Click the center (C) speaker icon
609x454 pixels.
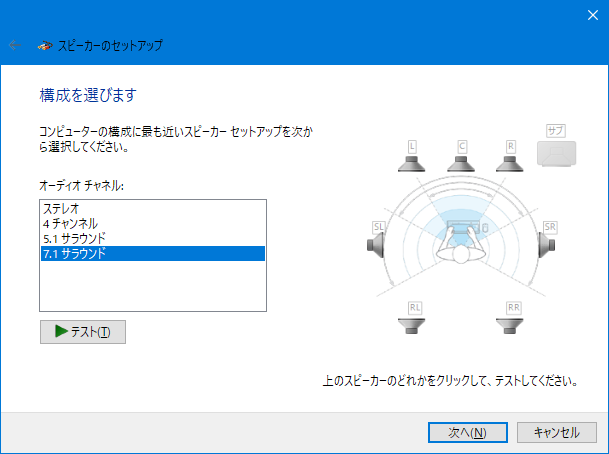point(462,160)
